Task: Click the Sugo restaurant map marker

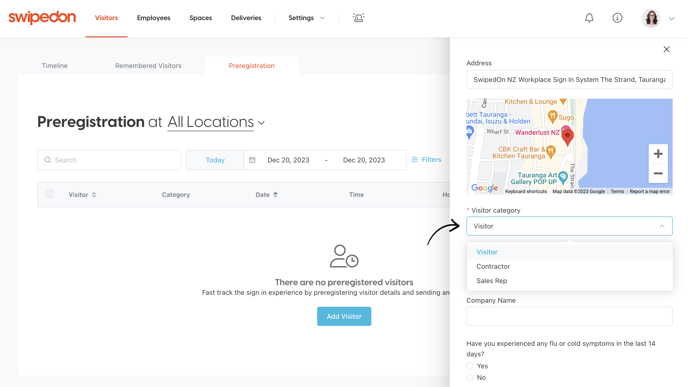Action: 552,116
